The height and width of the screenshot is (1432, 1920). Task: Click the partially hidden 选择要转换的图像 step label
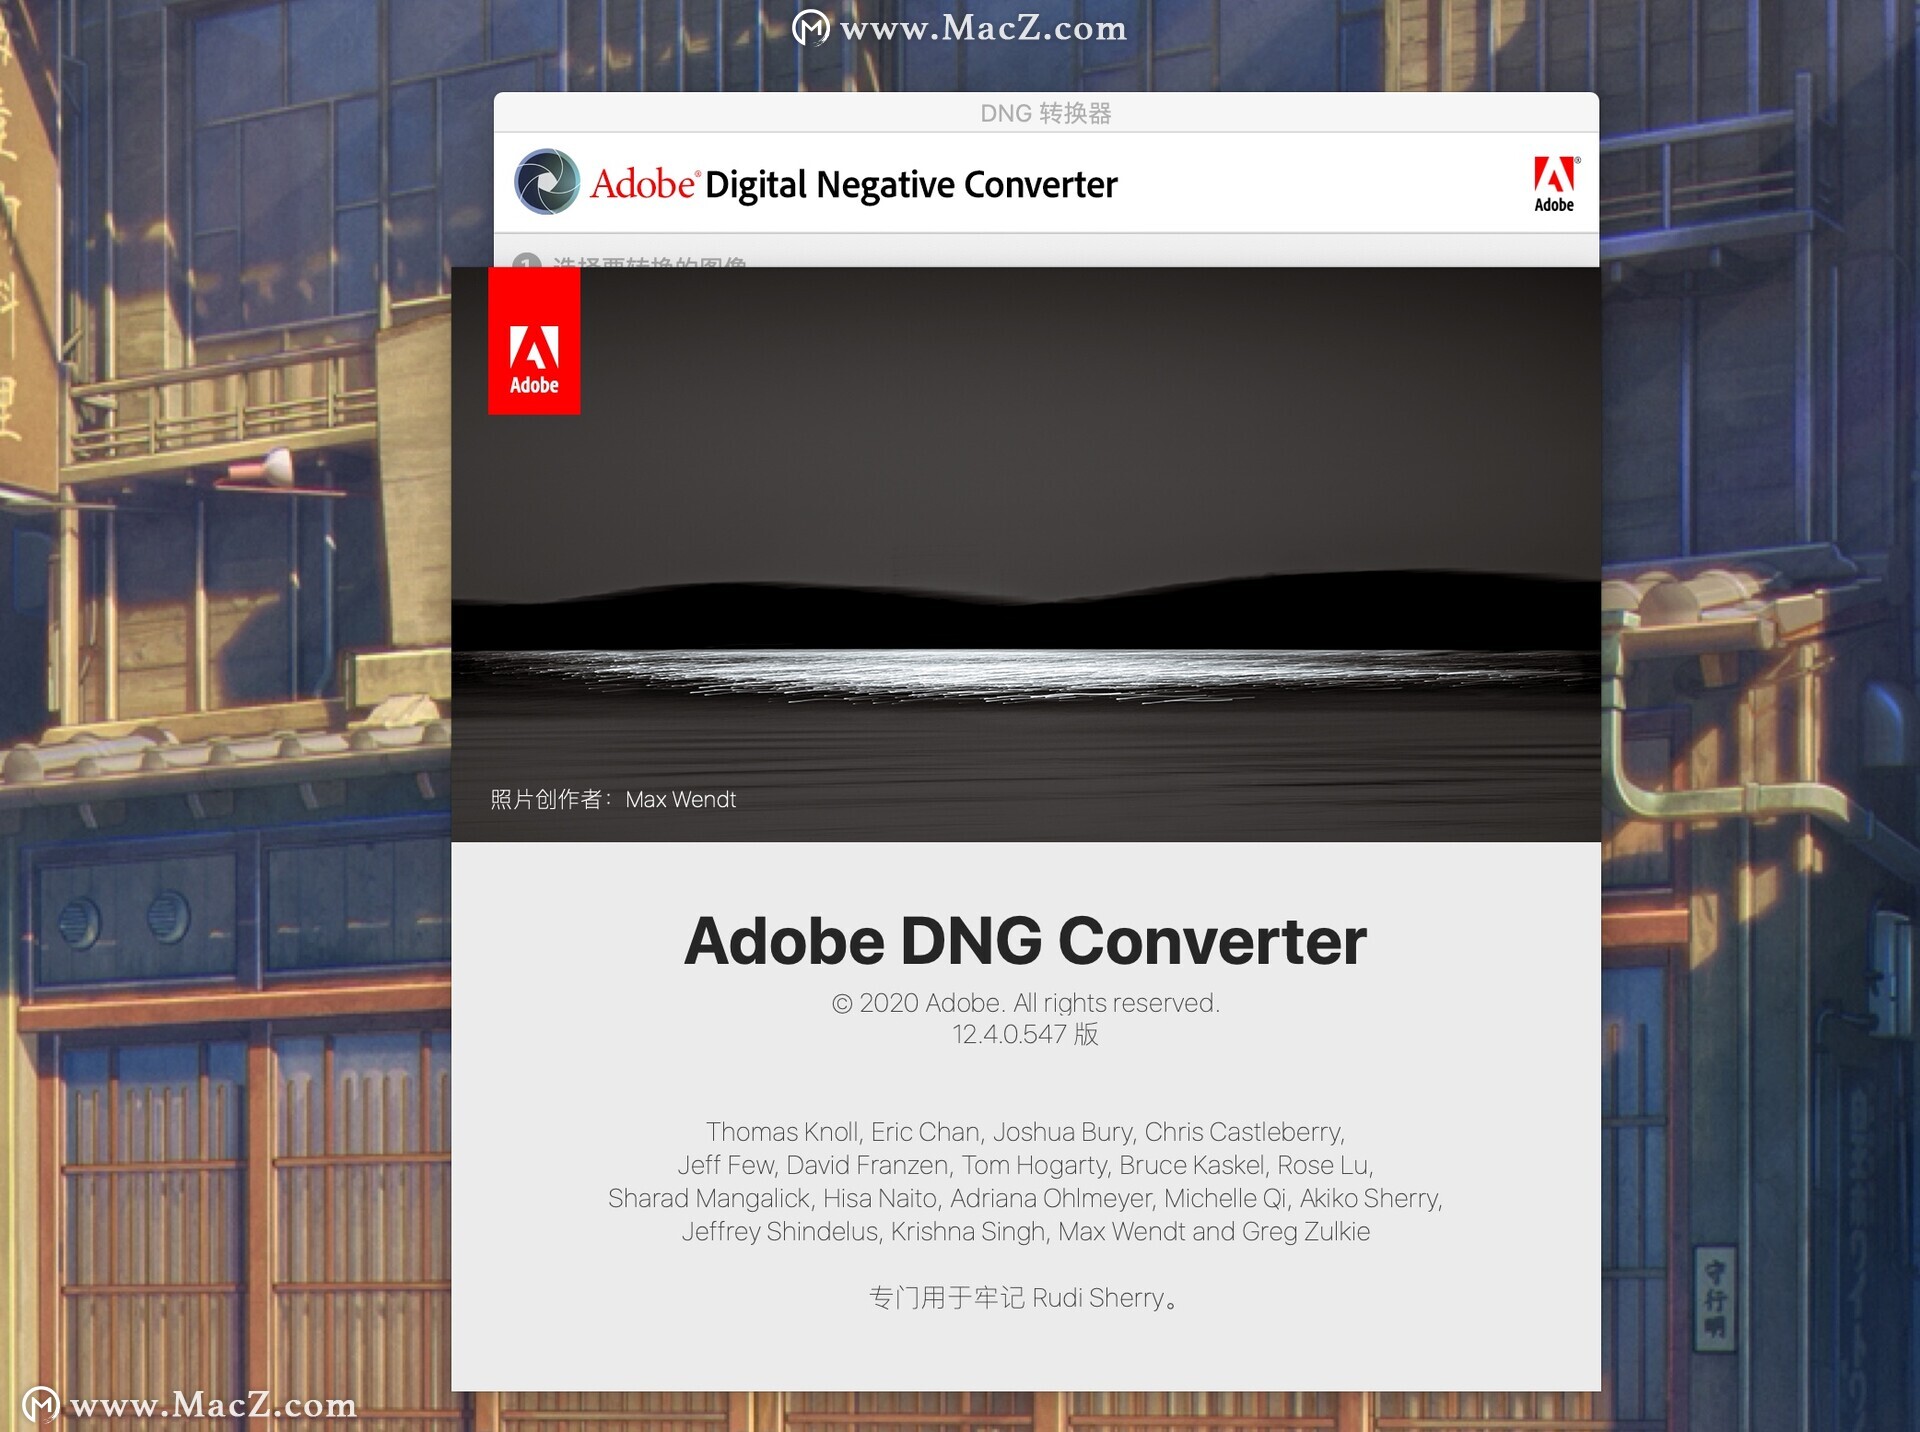[x=650, y=262]
